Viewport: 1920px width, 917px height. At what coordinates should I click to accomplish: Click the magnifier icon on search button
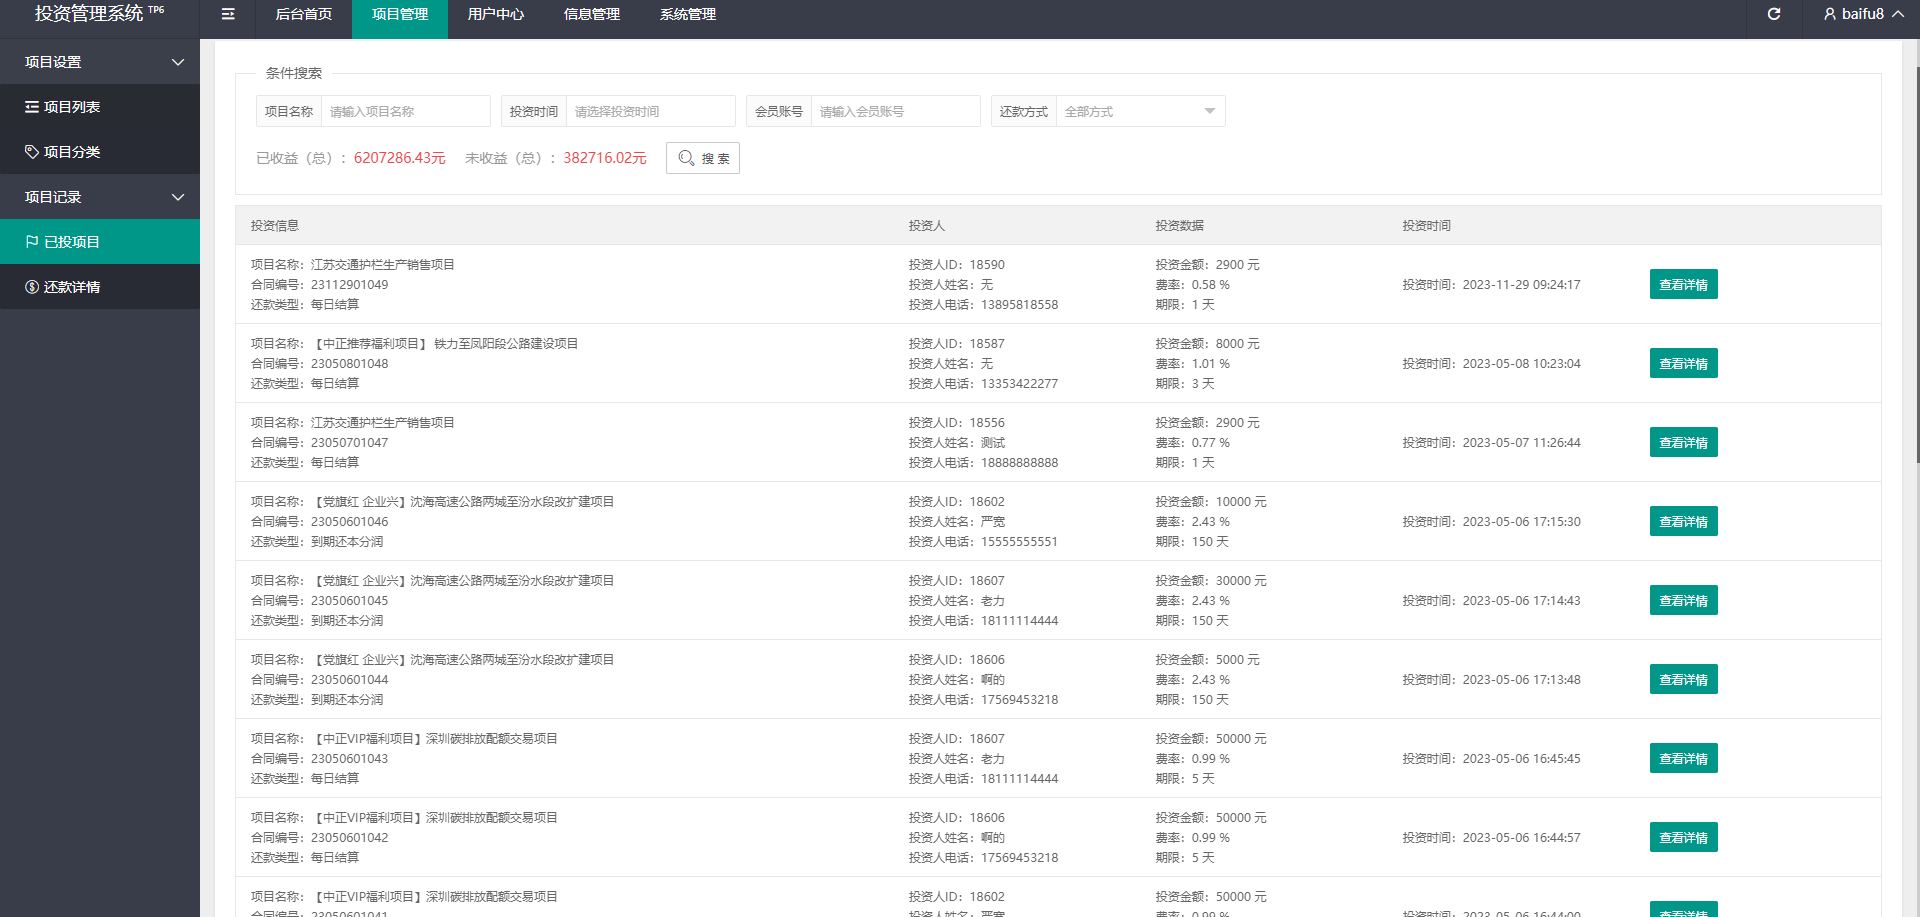(x=686, y=158)
